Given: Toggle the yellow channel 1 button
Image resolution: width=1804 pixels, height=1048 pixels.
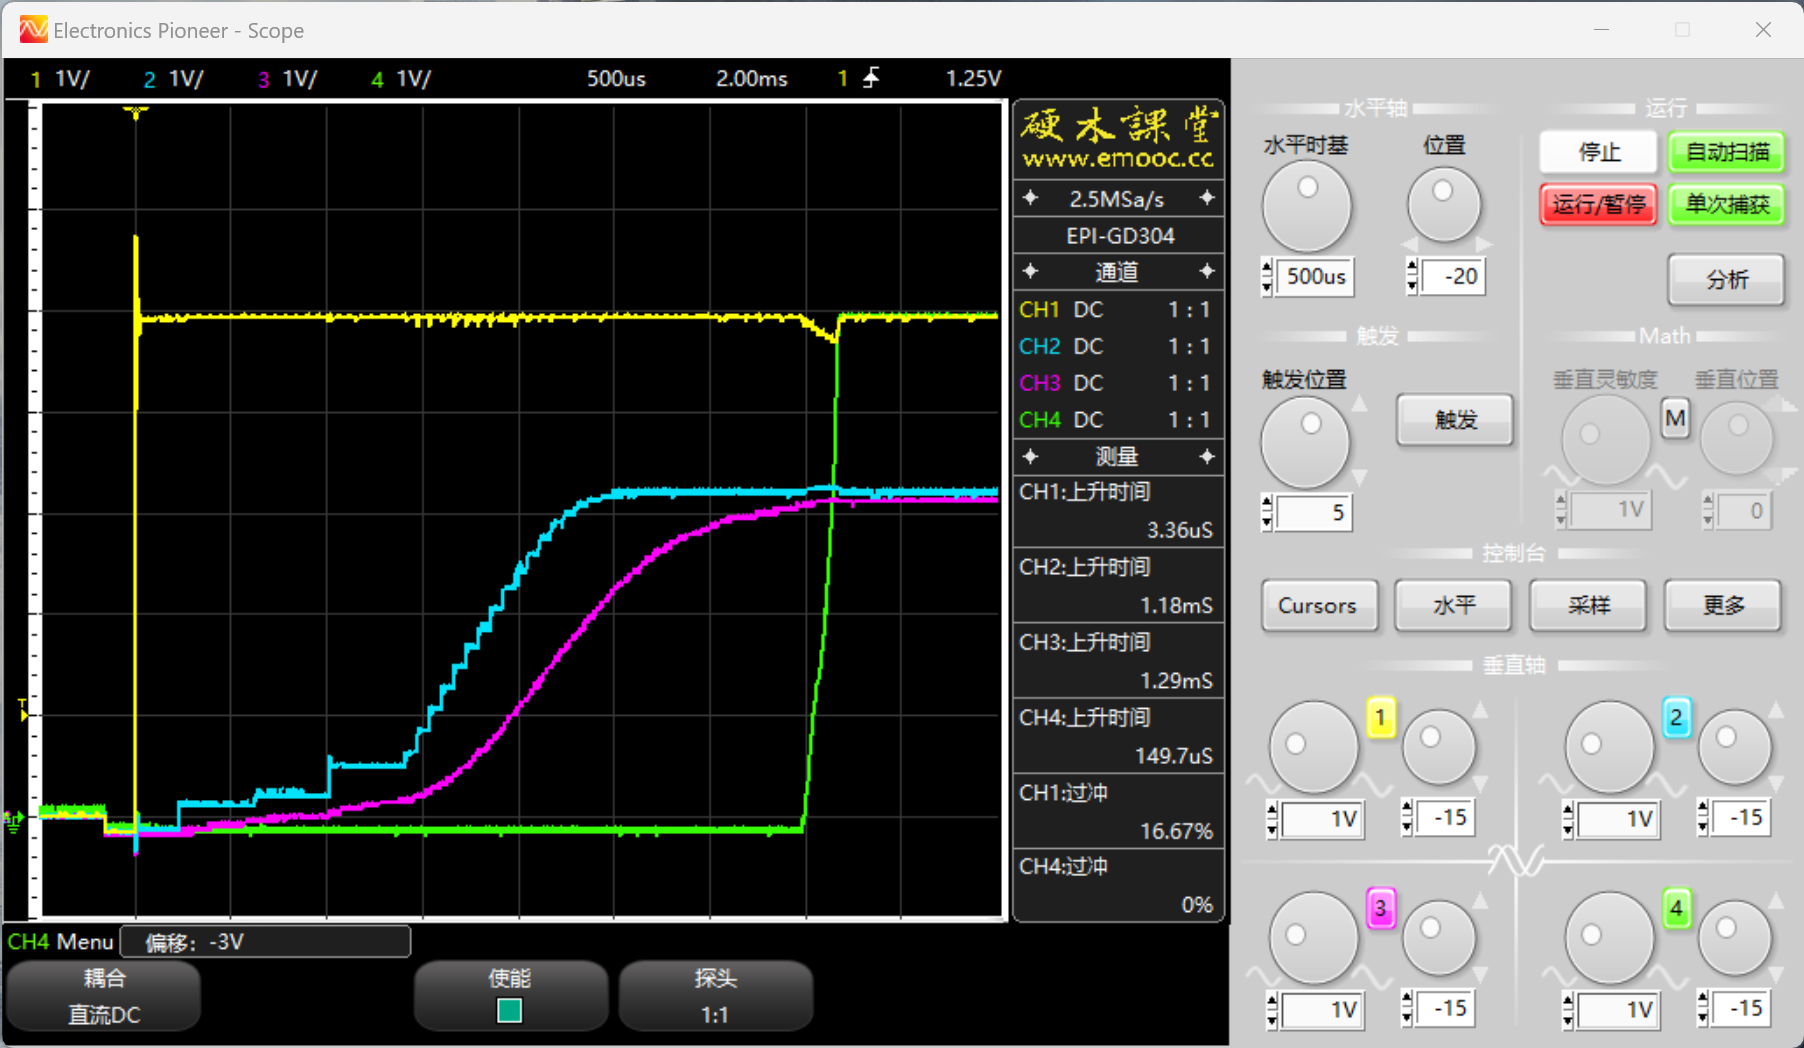Looking at the screenshot, I should coord(1381,717).
